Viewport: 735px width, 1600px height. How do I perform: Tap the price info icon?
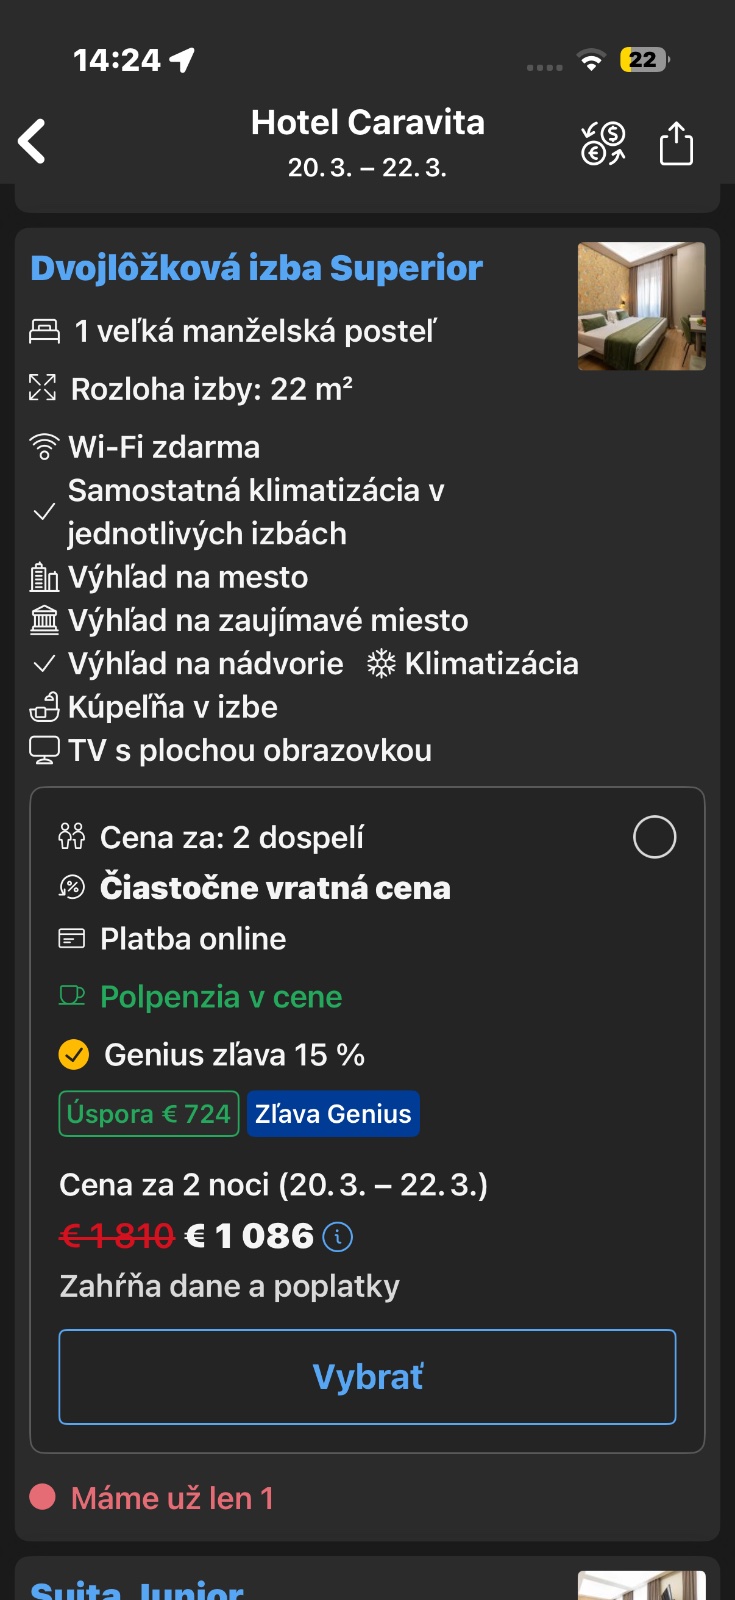338,1237
